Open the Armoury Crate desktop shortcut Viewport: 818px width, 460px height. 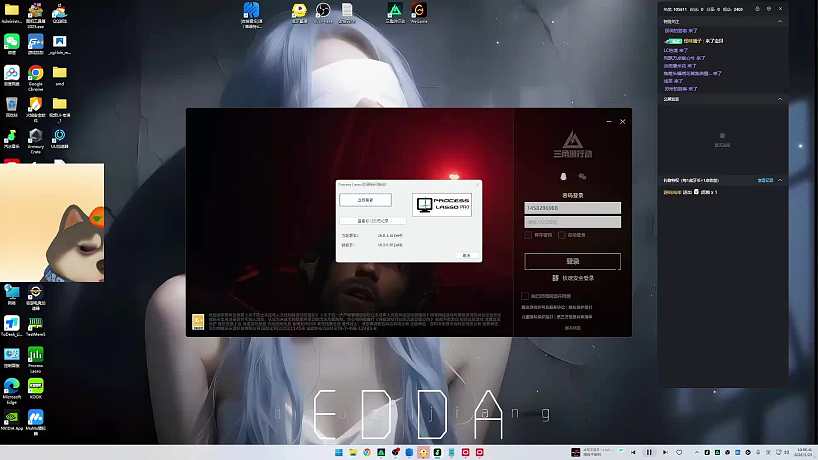pos(35,140)
